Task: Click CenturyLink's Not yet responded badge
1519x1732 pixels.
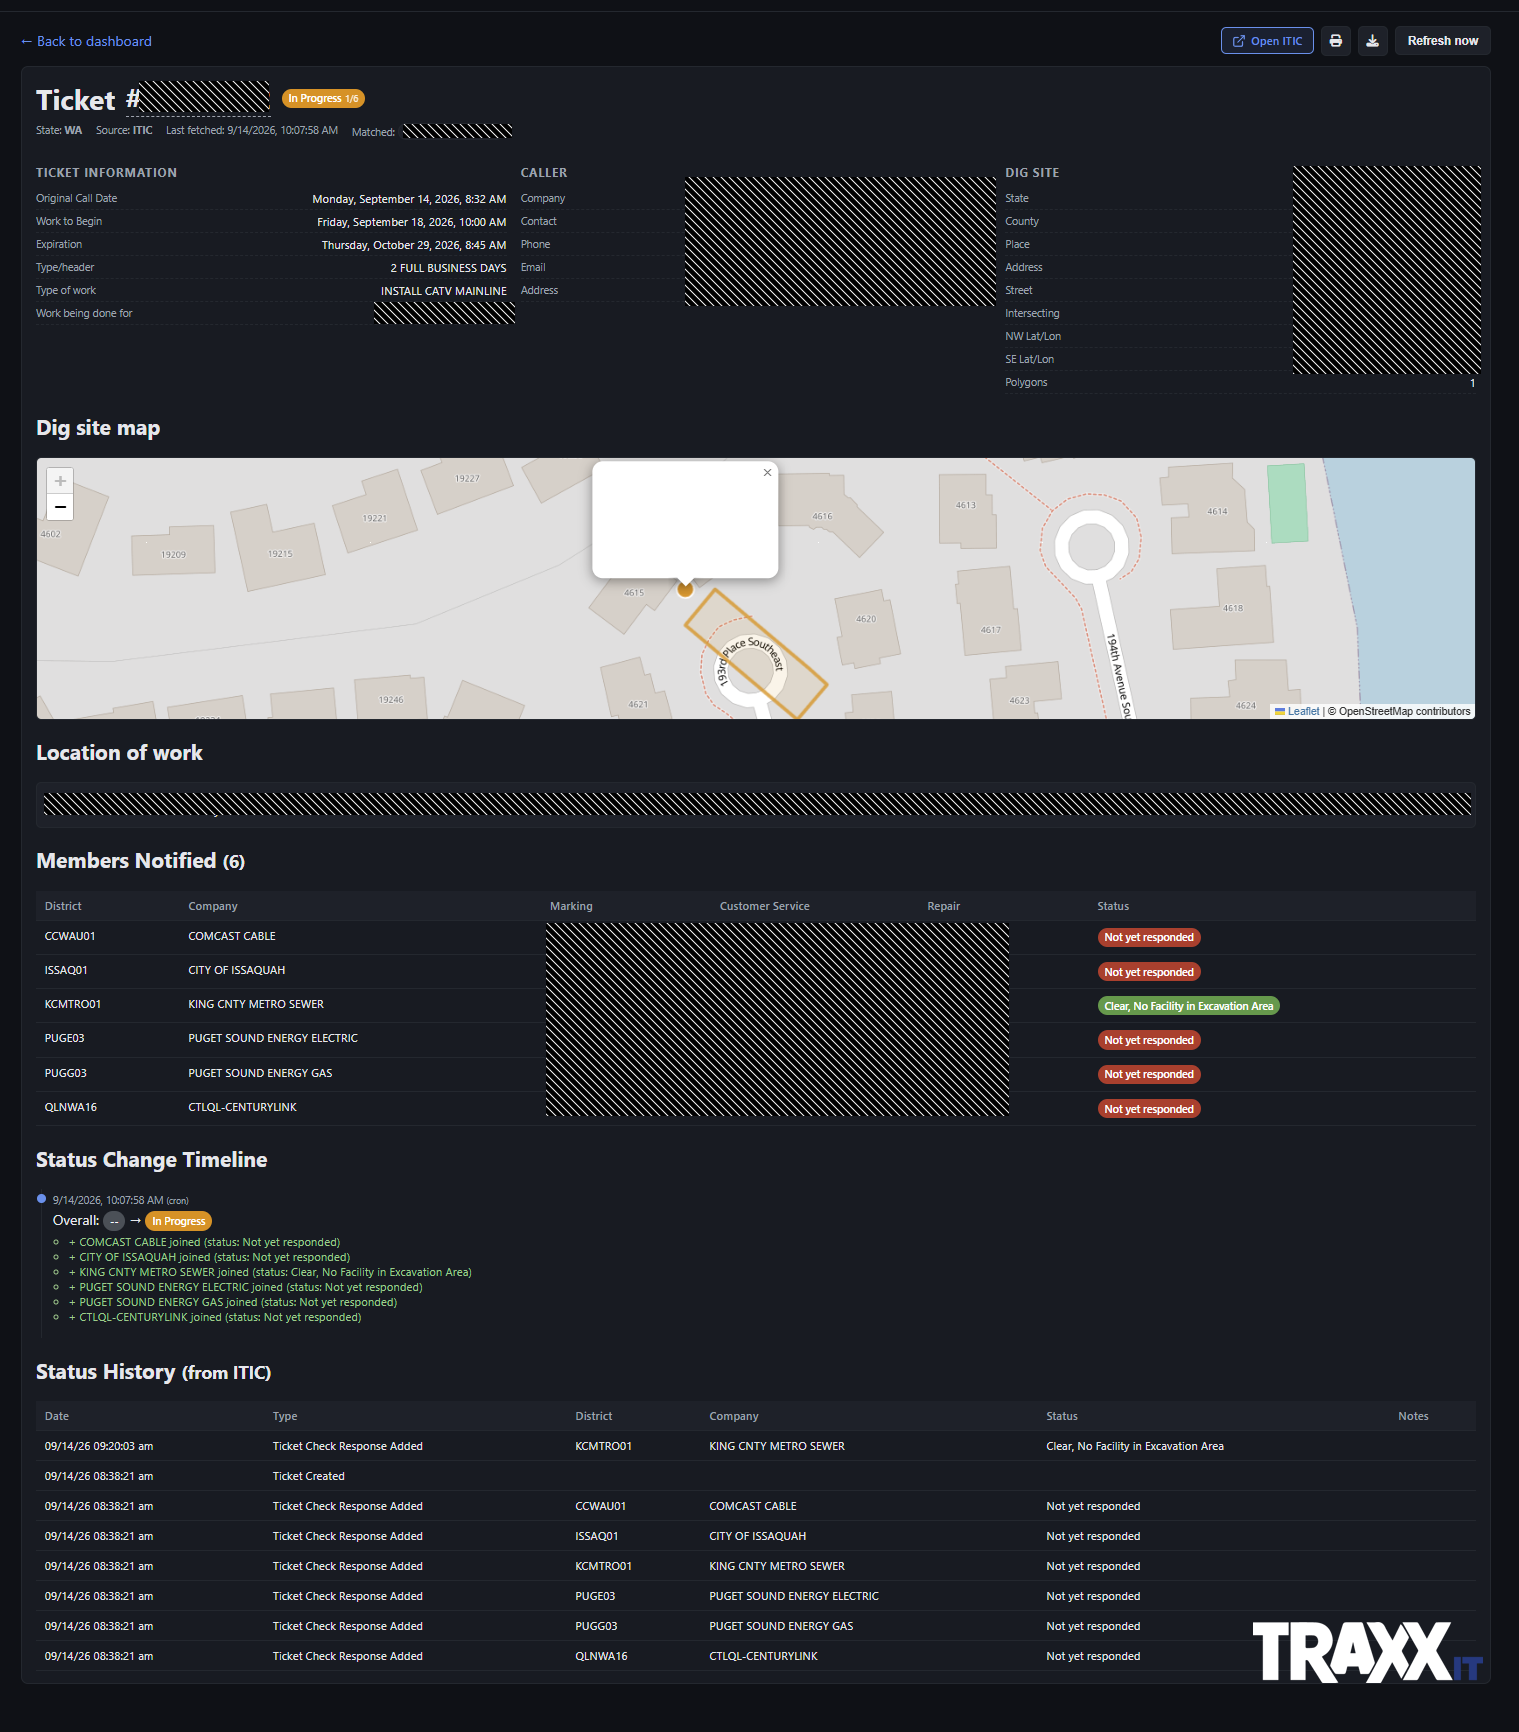Action: click(x=1149, y=1109)
